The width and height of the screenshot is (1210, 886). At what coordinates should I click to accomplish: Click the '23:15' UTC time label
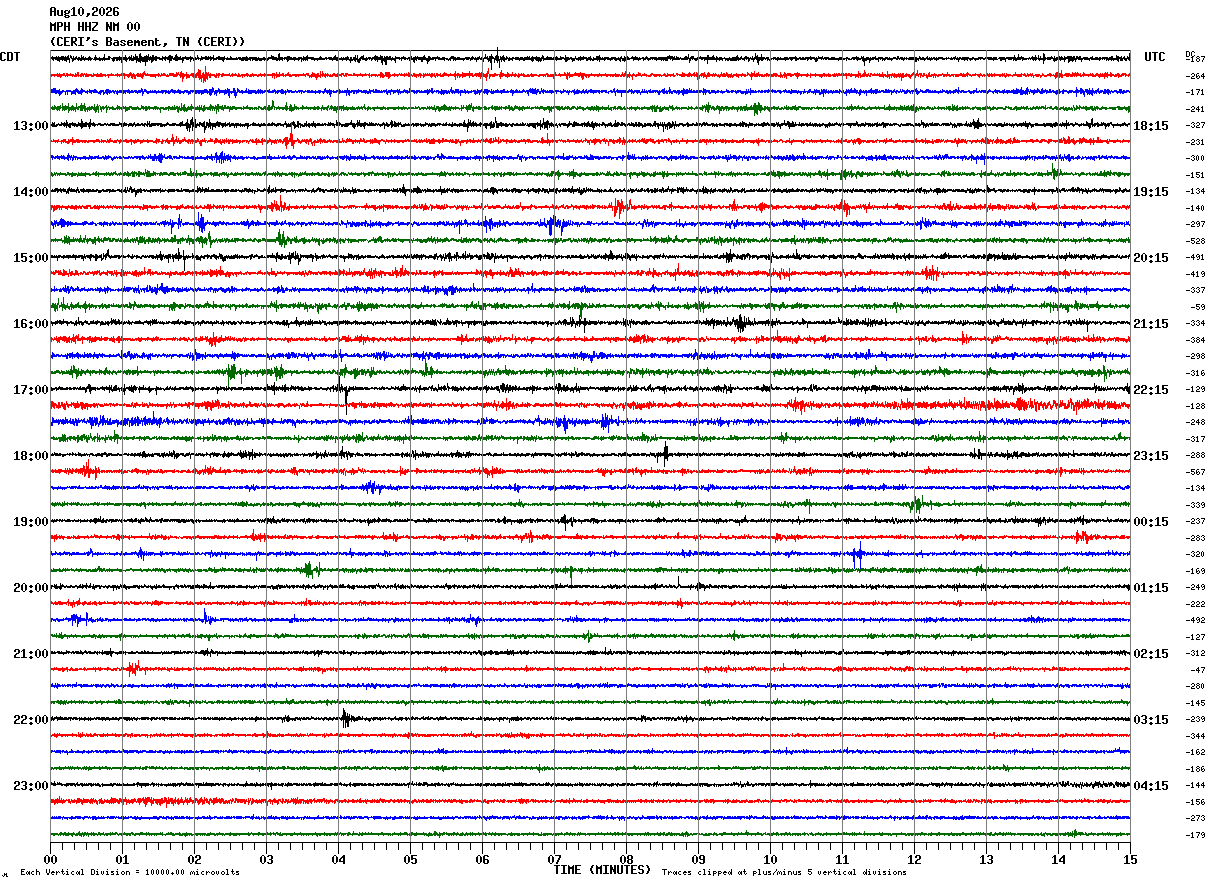click(x=1151, y=456)
